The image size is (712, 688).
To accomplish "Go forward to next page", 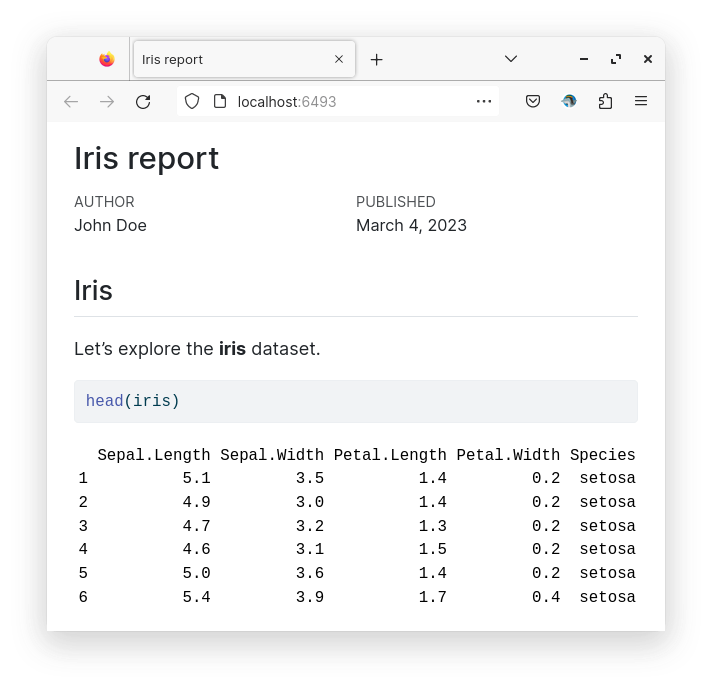I will pos(107,102).
